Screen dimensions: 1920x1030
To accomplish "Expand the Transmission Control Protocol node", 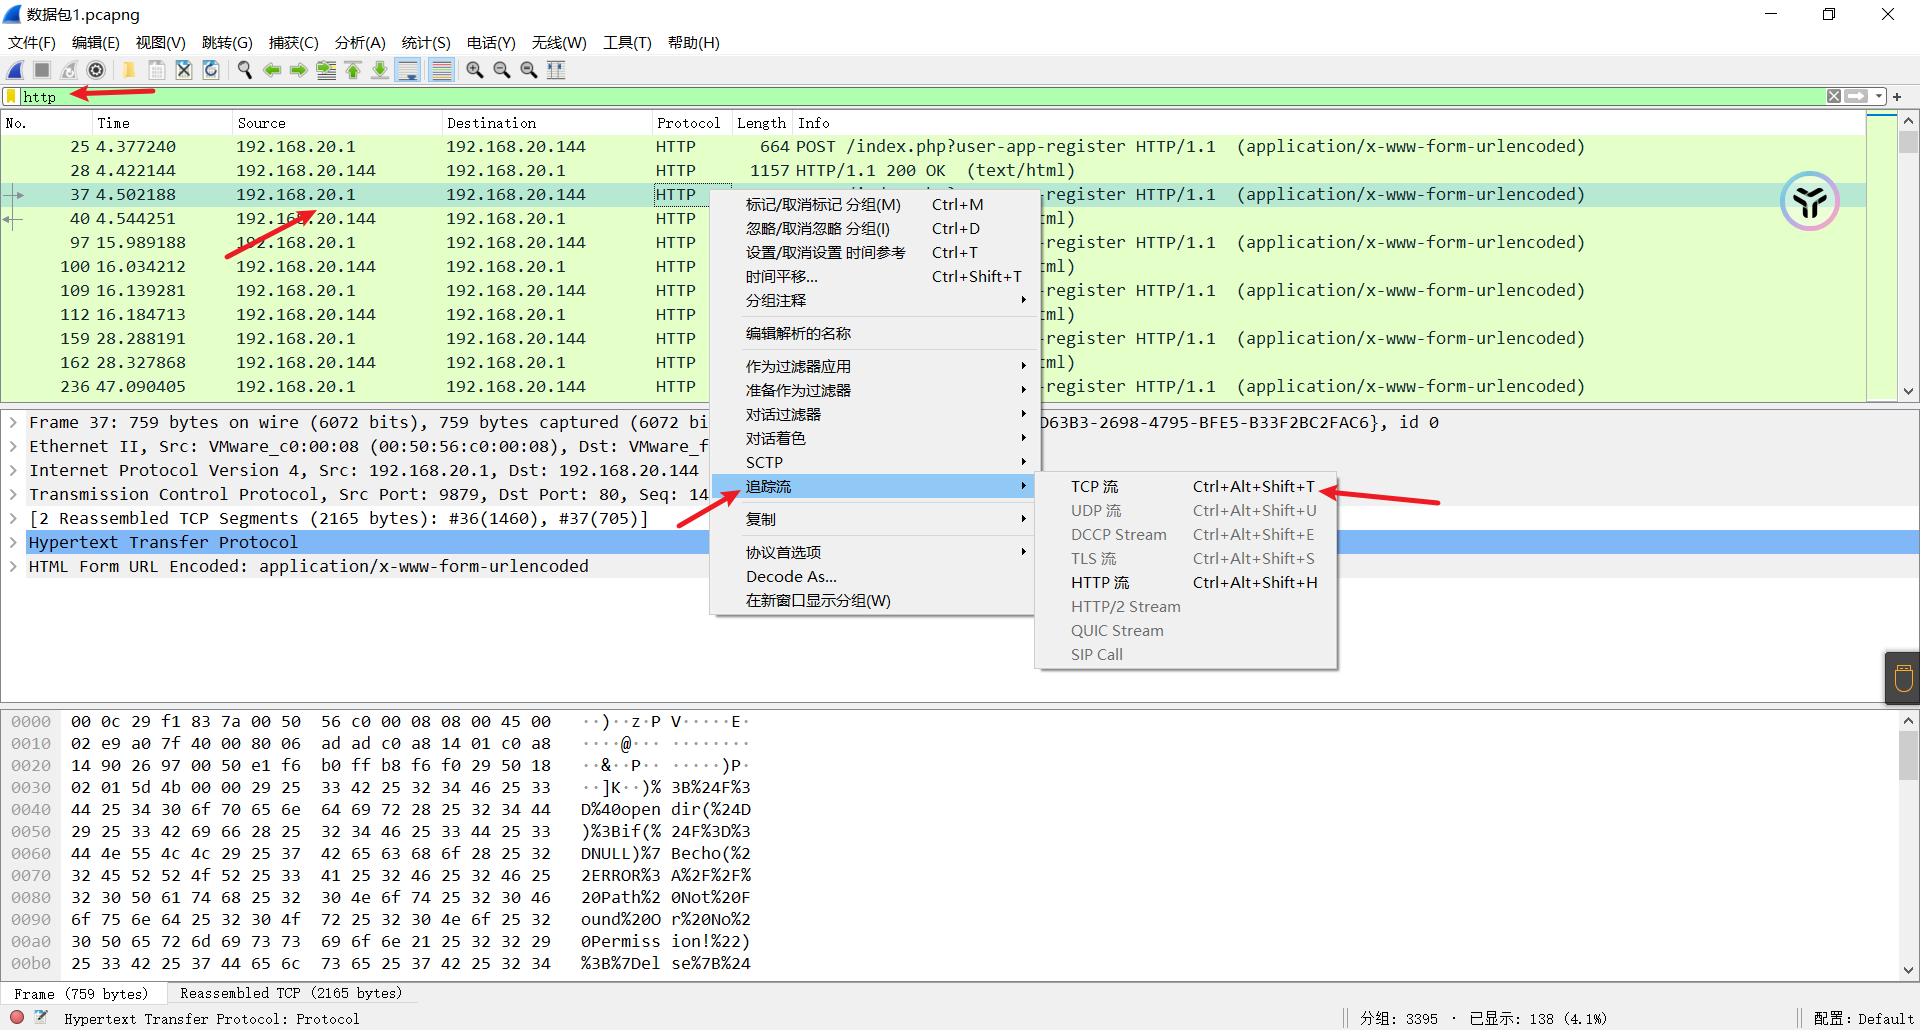I will [13, 494].
